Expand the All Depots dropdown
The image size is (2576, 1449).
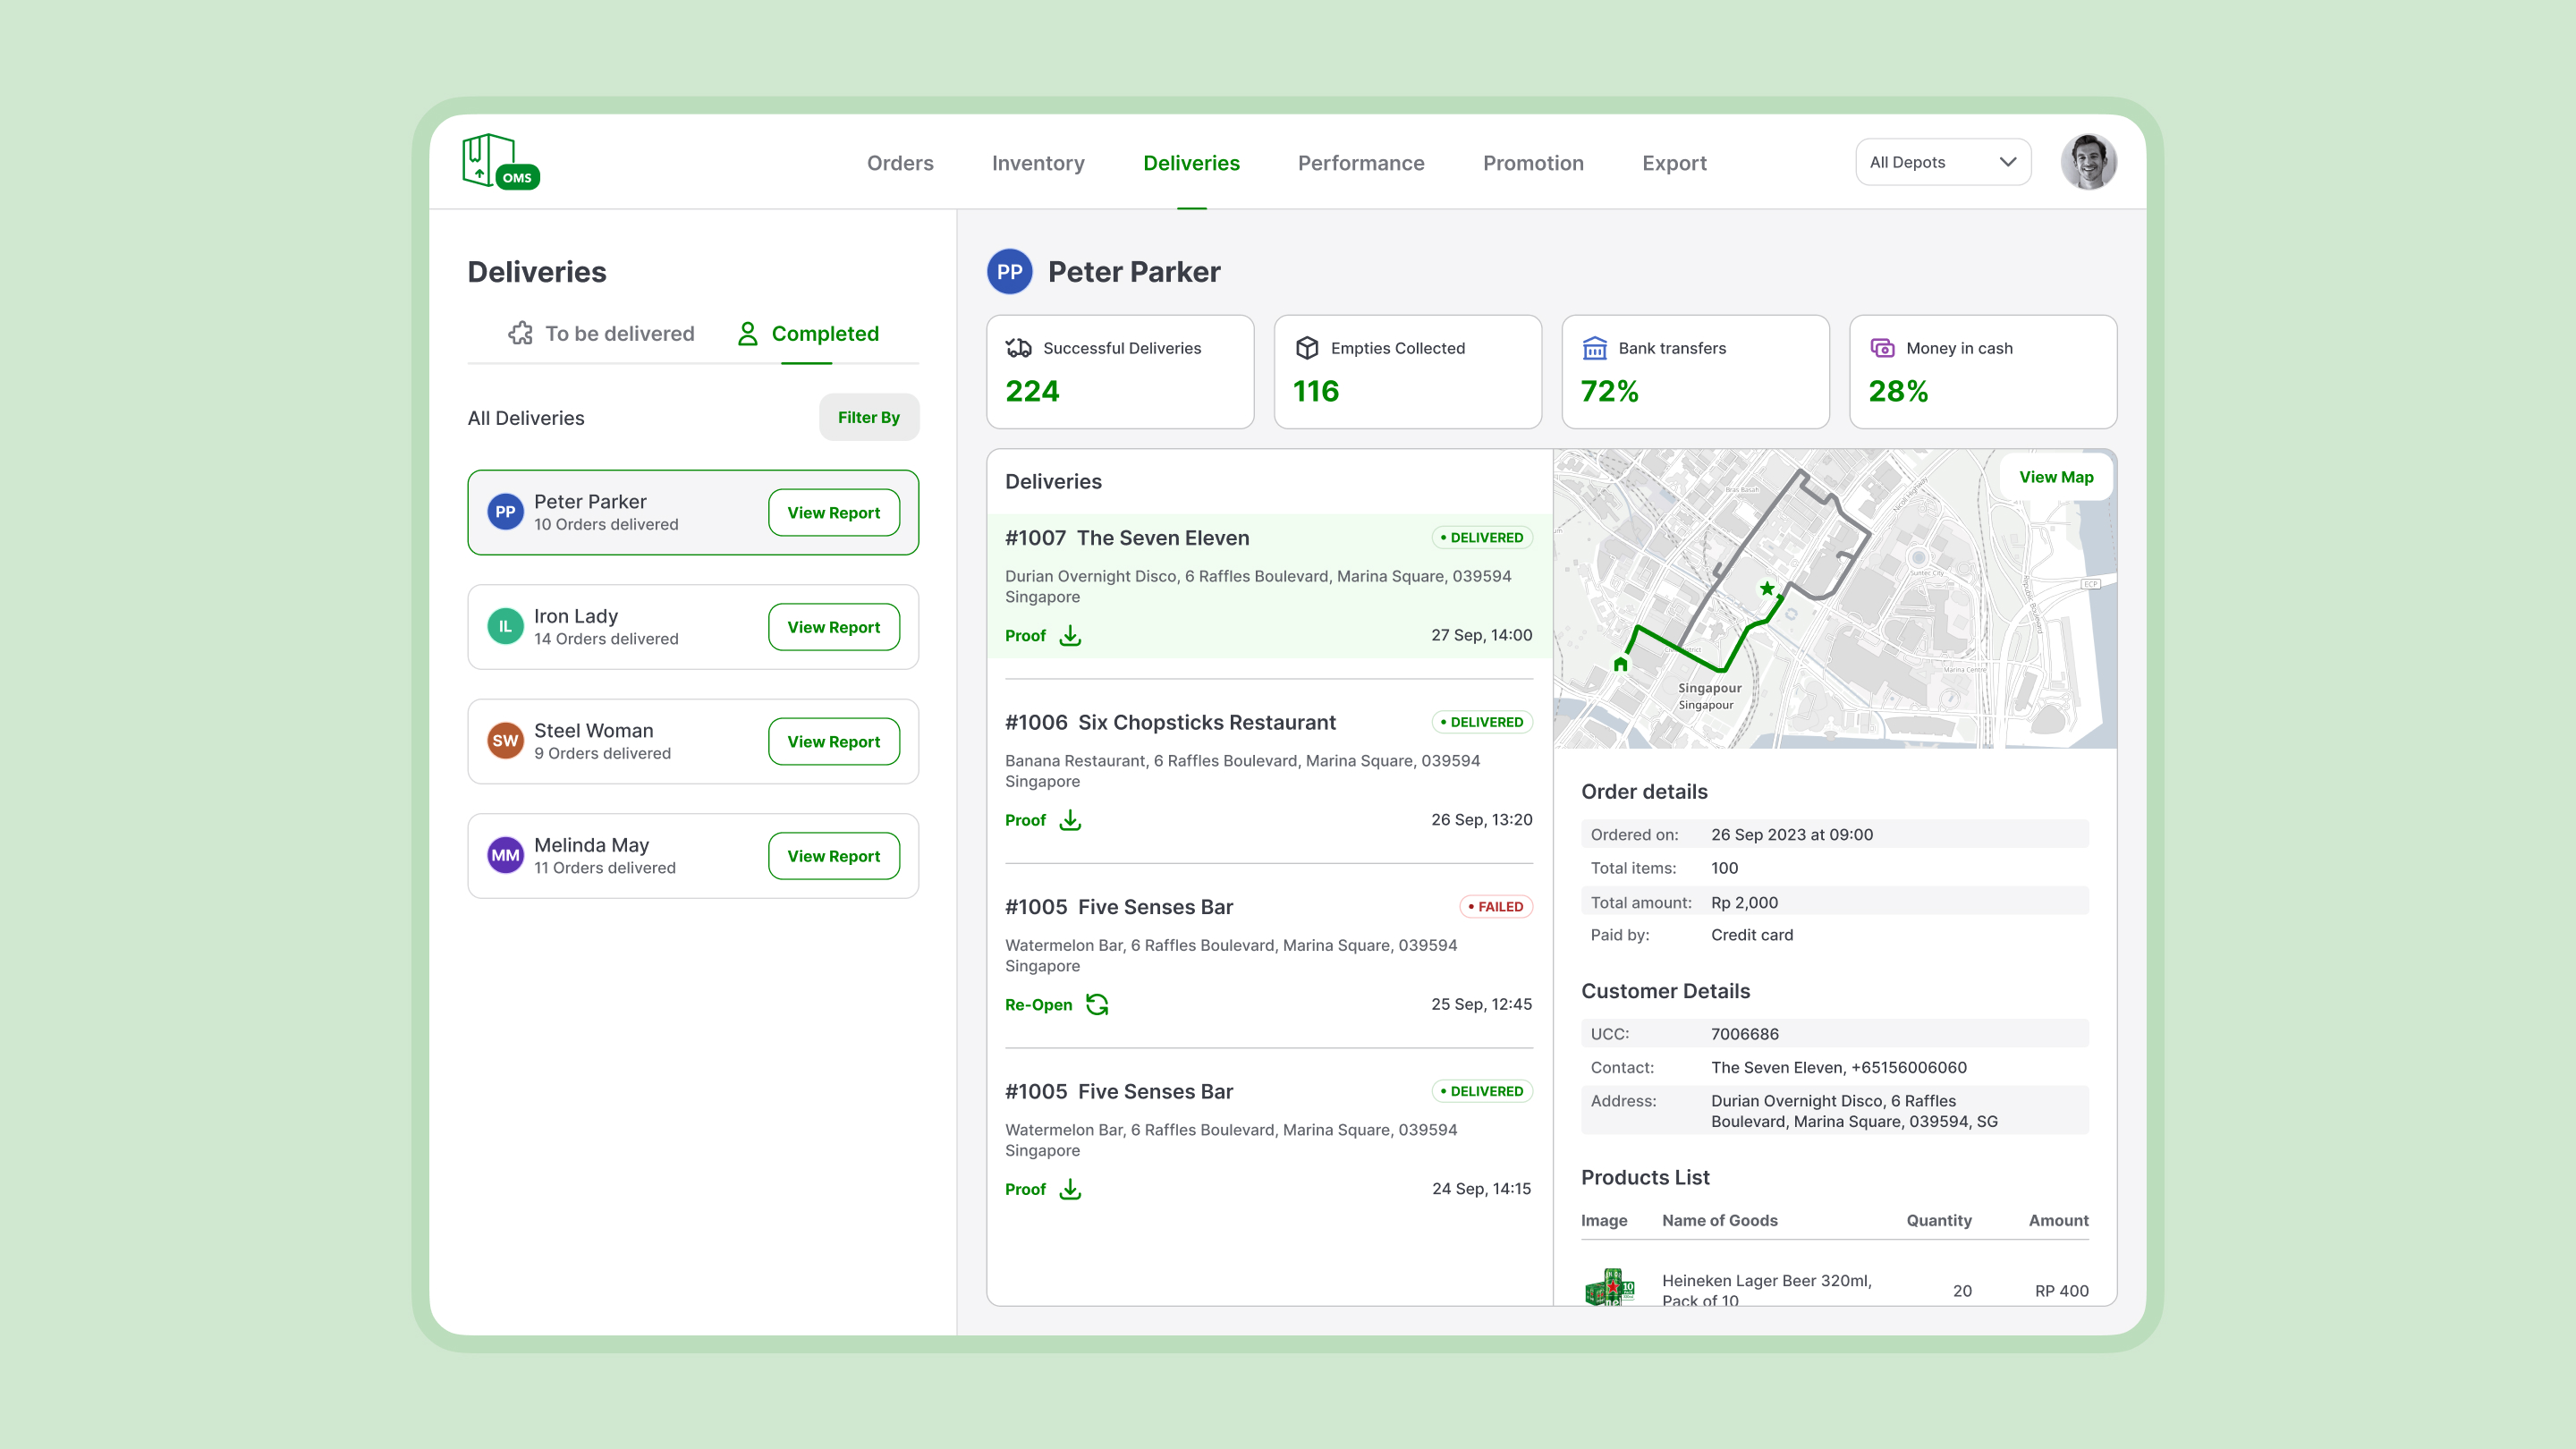(1943, 162)
